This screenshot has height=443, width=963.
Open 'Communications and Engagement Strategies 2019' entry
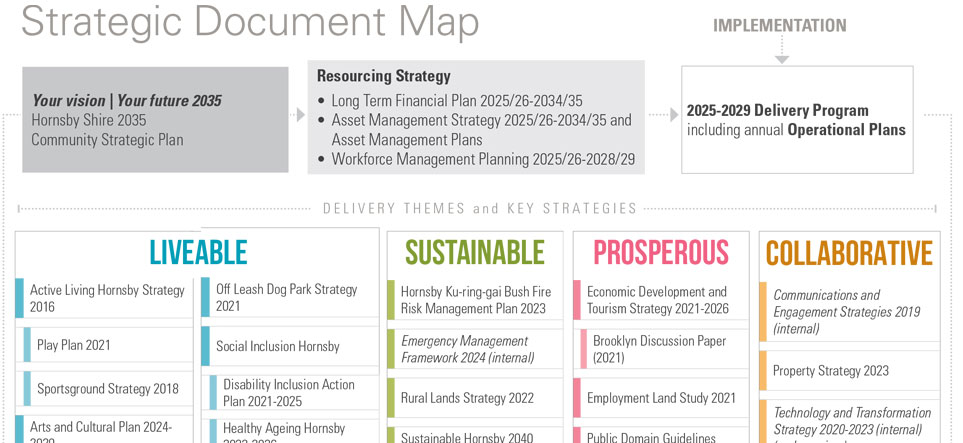(x=849, y=312)
